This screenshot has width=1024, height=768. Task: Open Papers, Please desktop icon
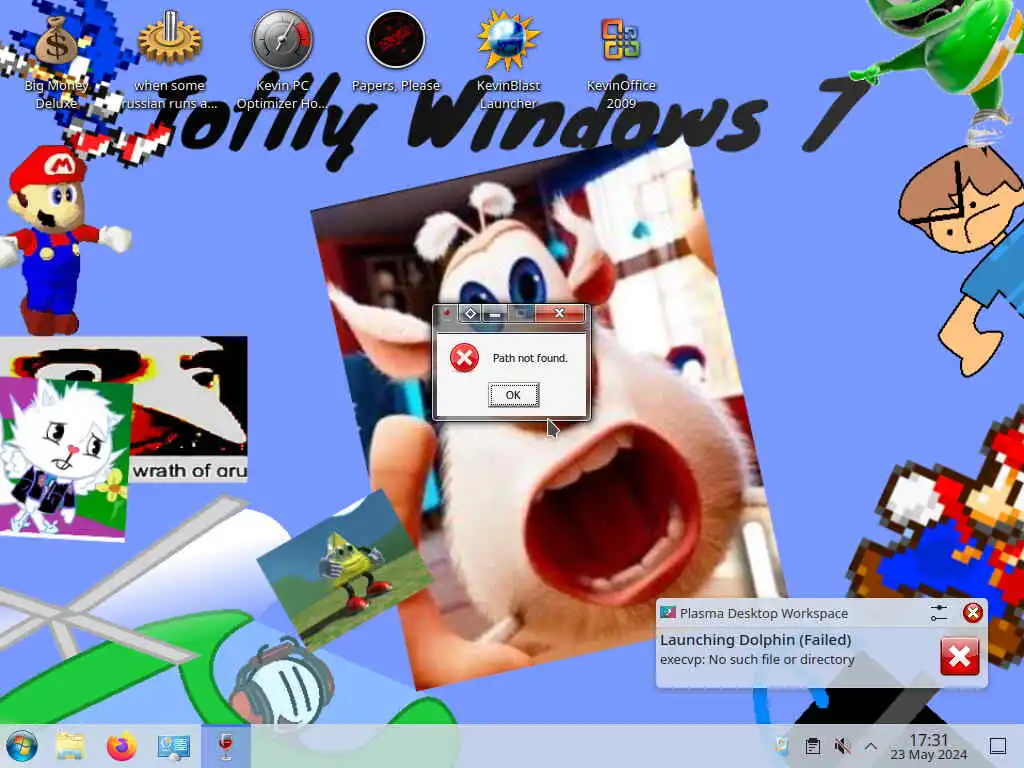[x=396, y=52]
